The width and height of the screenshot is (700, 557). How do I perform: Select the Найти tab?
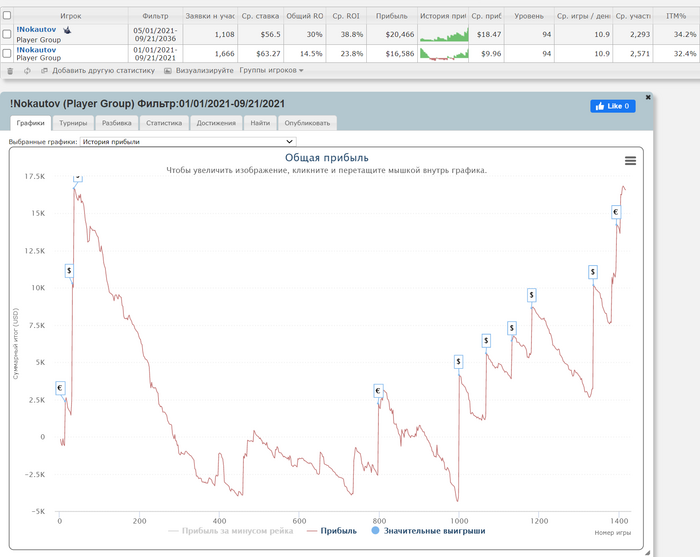(x=260, y=123)
